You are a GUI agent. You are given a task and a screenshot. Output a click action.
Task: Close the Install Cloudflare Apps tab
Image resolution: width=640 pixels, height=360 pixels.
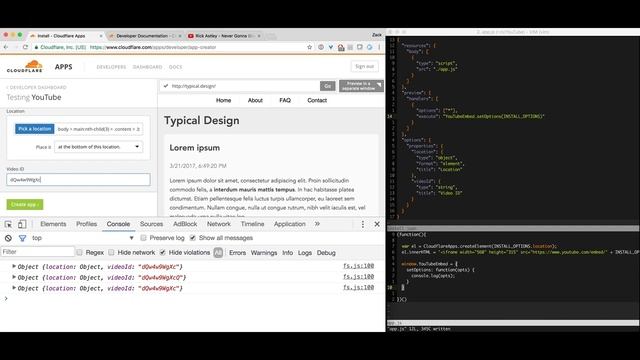pyautogui.click(x=101, y=36)
